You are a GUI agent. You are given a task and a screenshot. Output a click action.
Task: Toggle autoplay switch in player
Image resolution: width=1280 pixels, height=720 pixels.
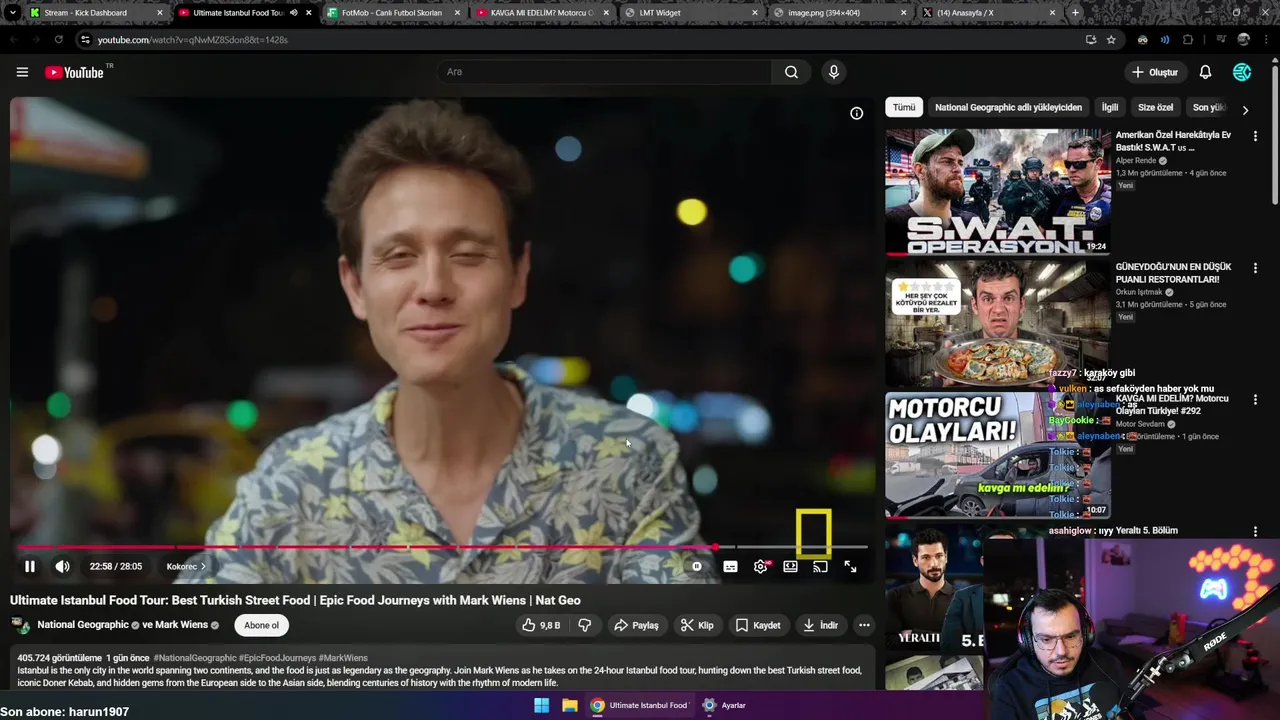(697, 566)
